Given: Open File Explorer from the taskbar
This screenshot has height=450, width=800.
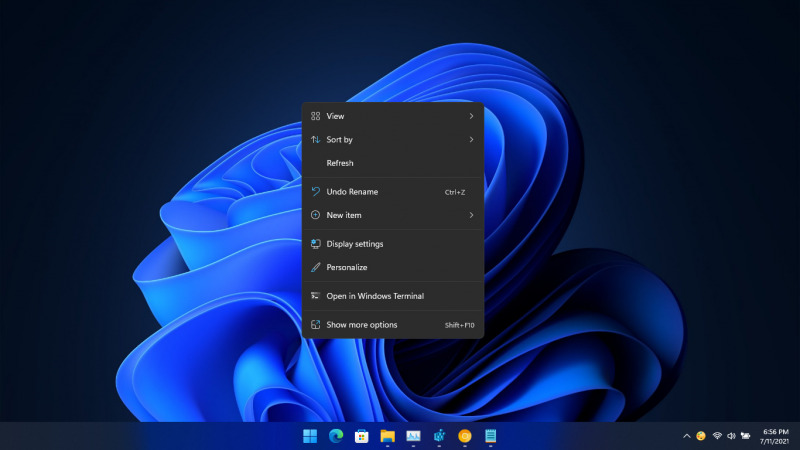Looking at the screenshot, I should tap(387, 436).
